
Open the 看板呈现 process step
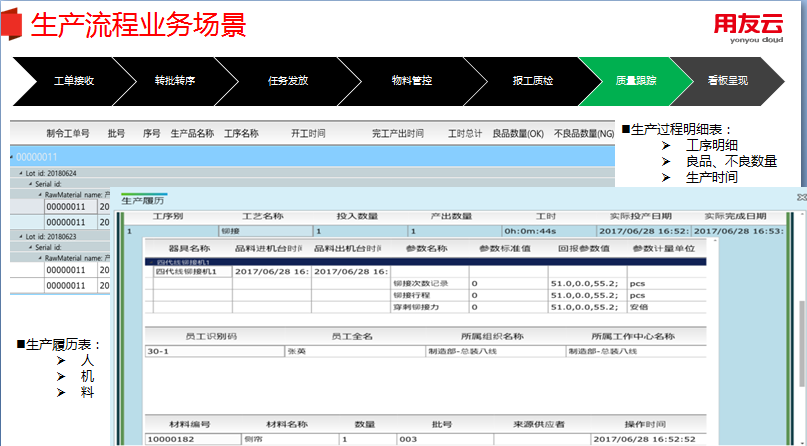[728, 80]
